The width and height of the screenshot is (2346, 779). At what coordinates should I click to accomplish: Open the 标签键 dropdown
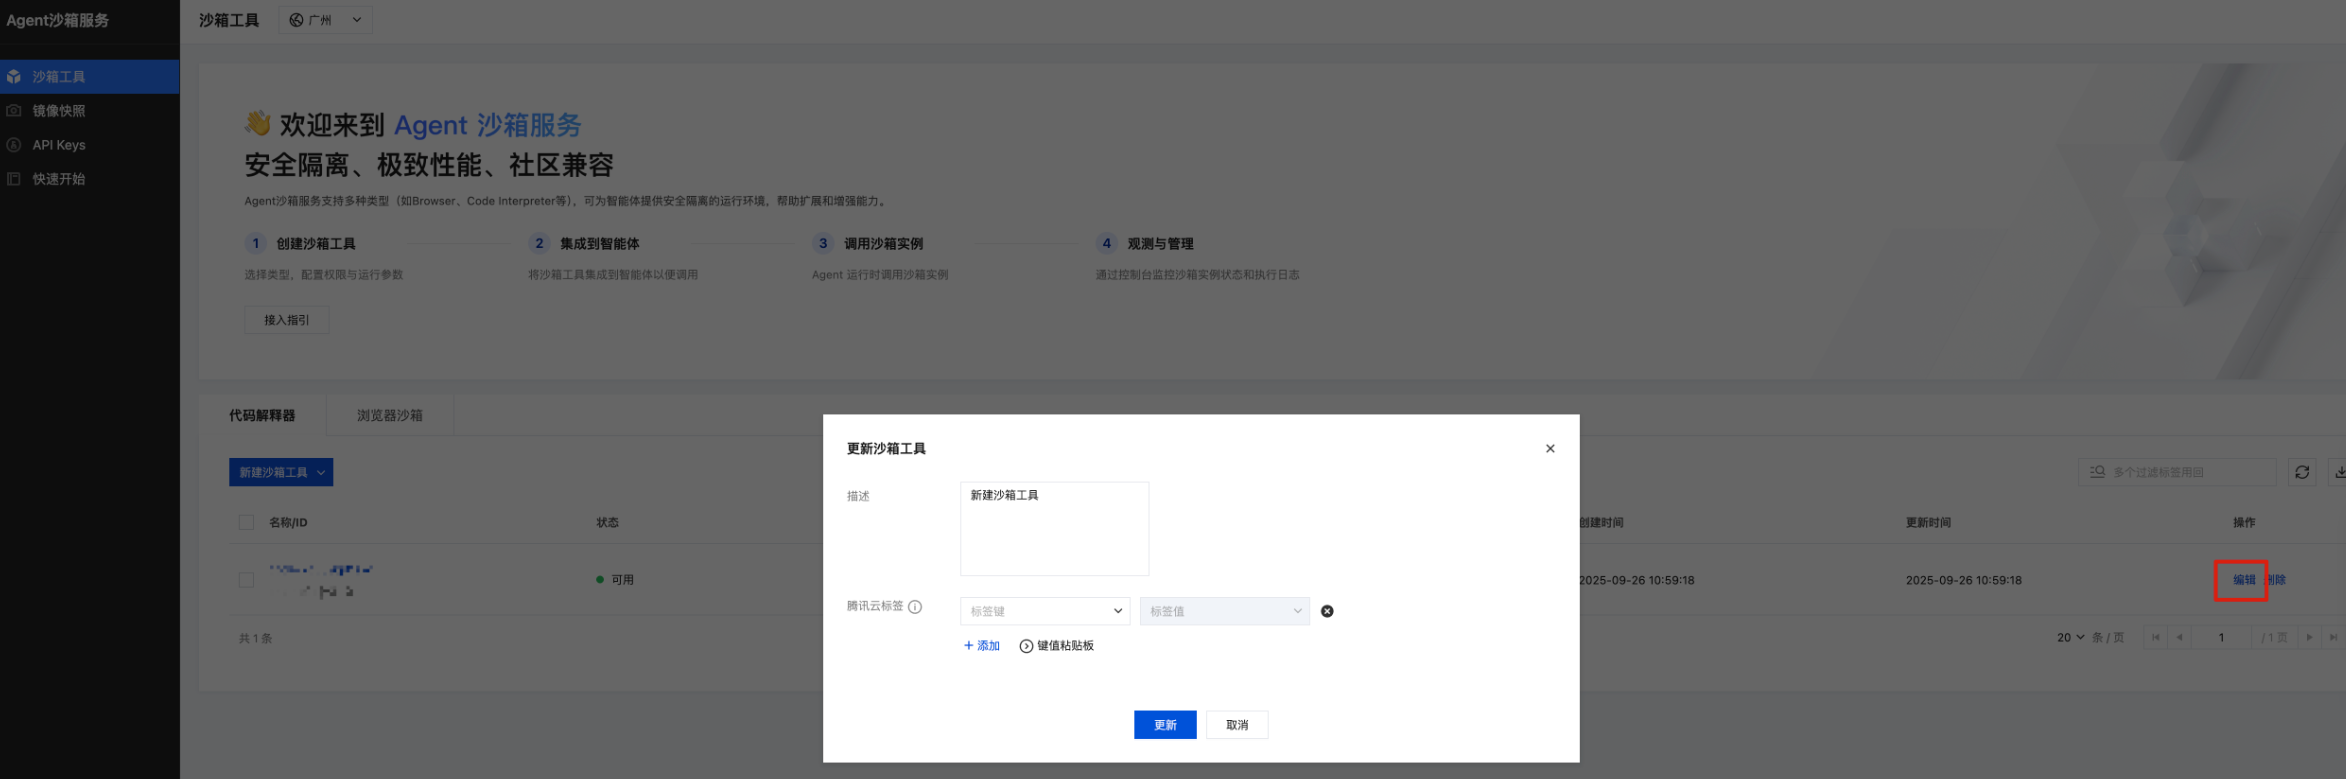pyautogui.click(x=1045, y=611)
